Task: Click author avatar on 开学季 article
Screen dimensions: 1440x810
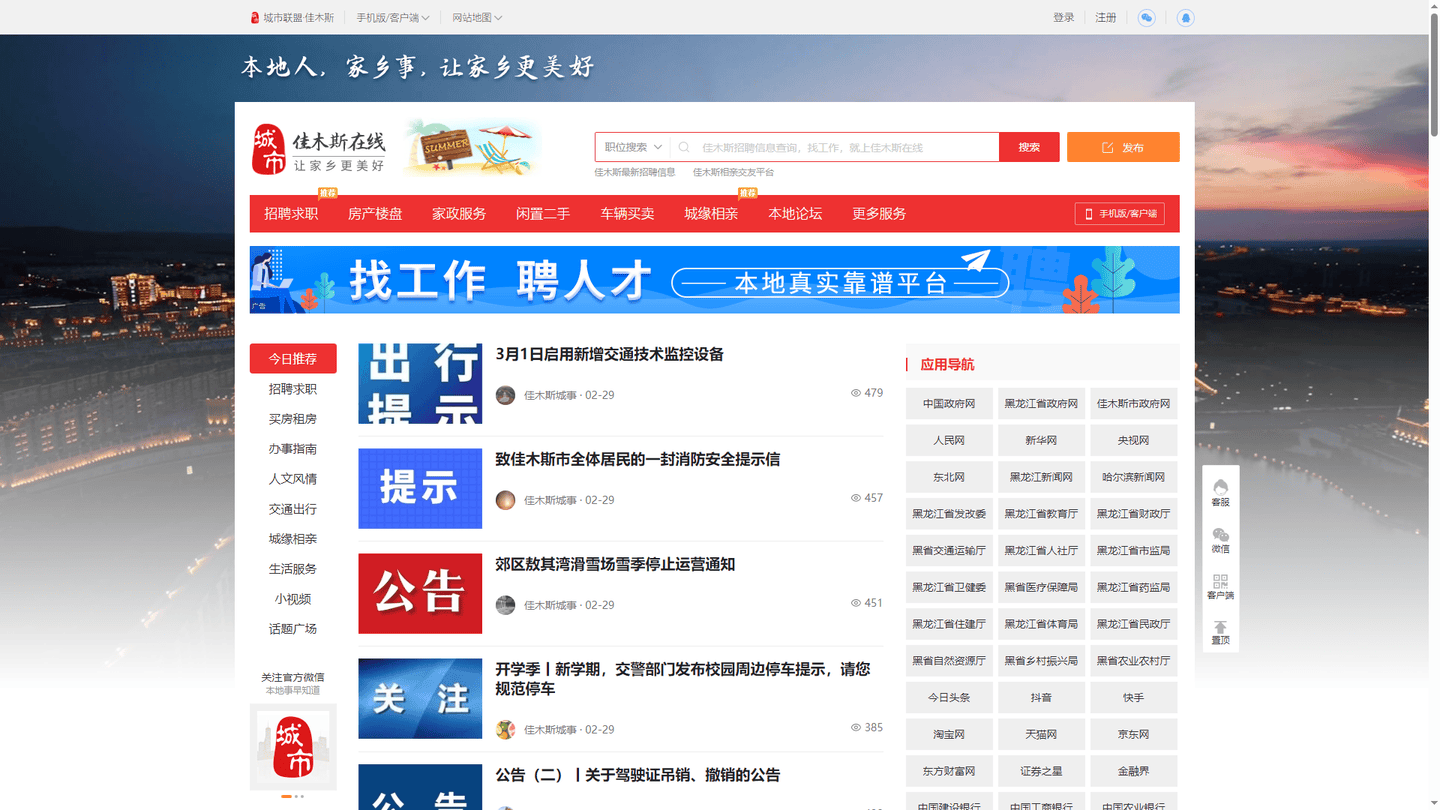Action: pos(506,730)
